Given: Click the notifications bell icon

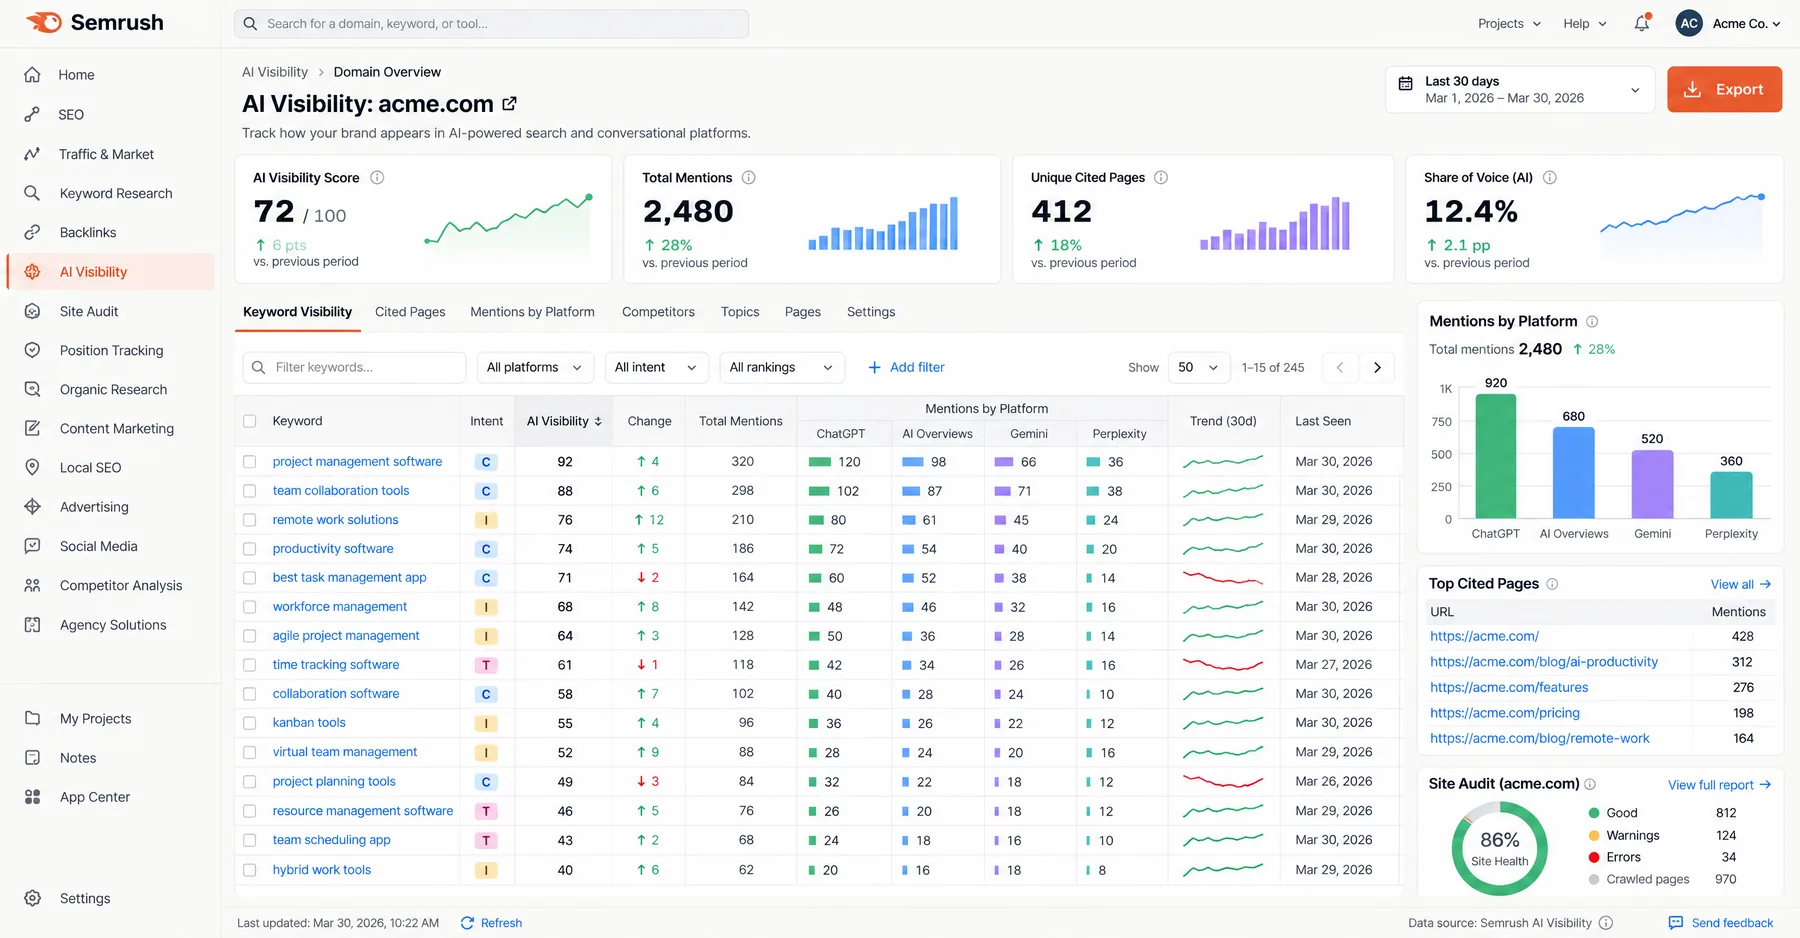Looking at the screenshot, I should (1642, 23).
